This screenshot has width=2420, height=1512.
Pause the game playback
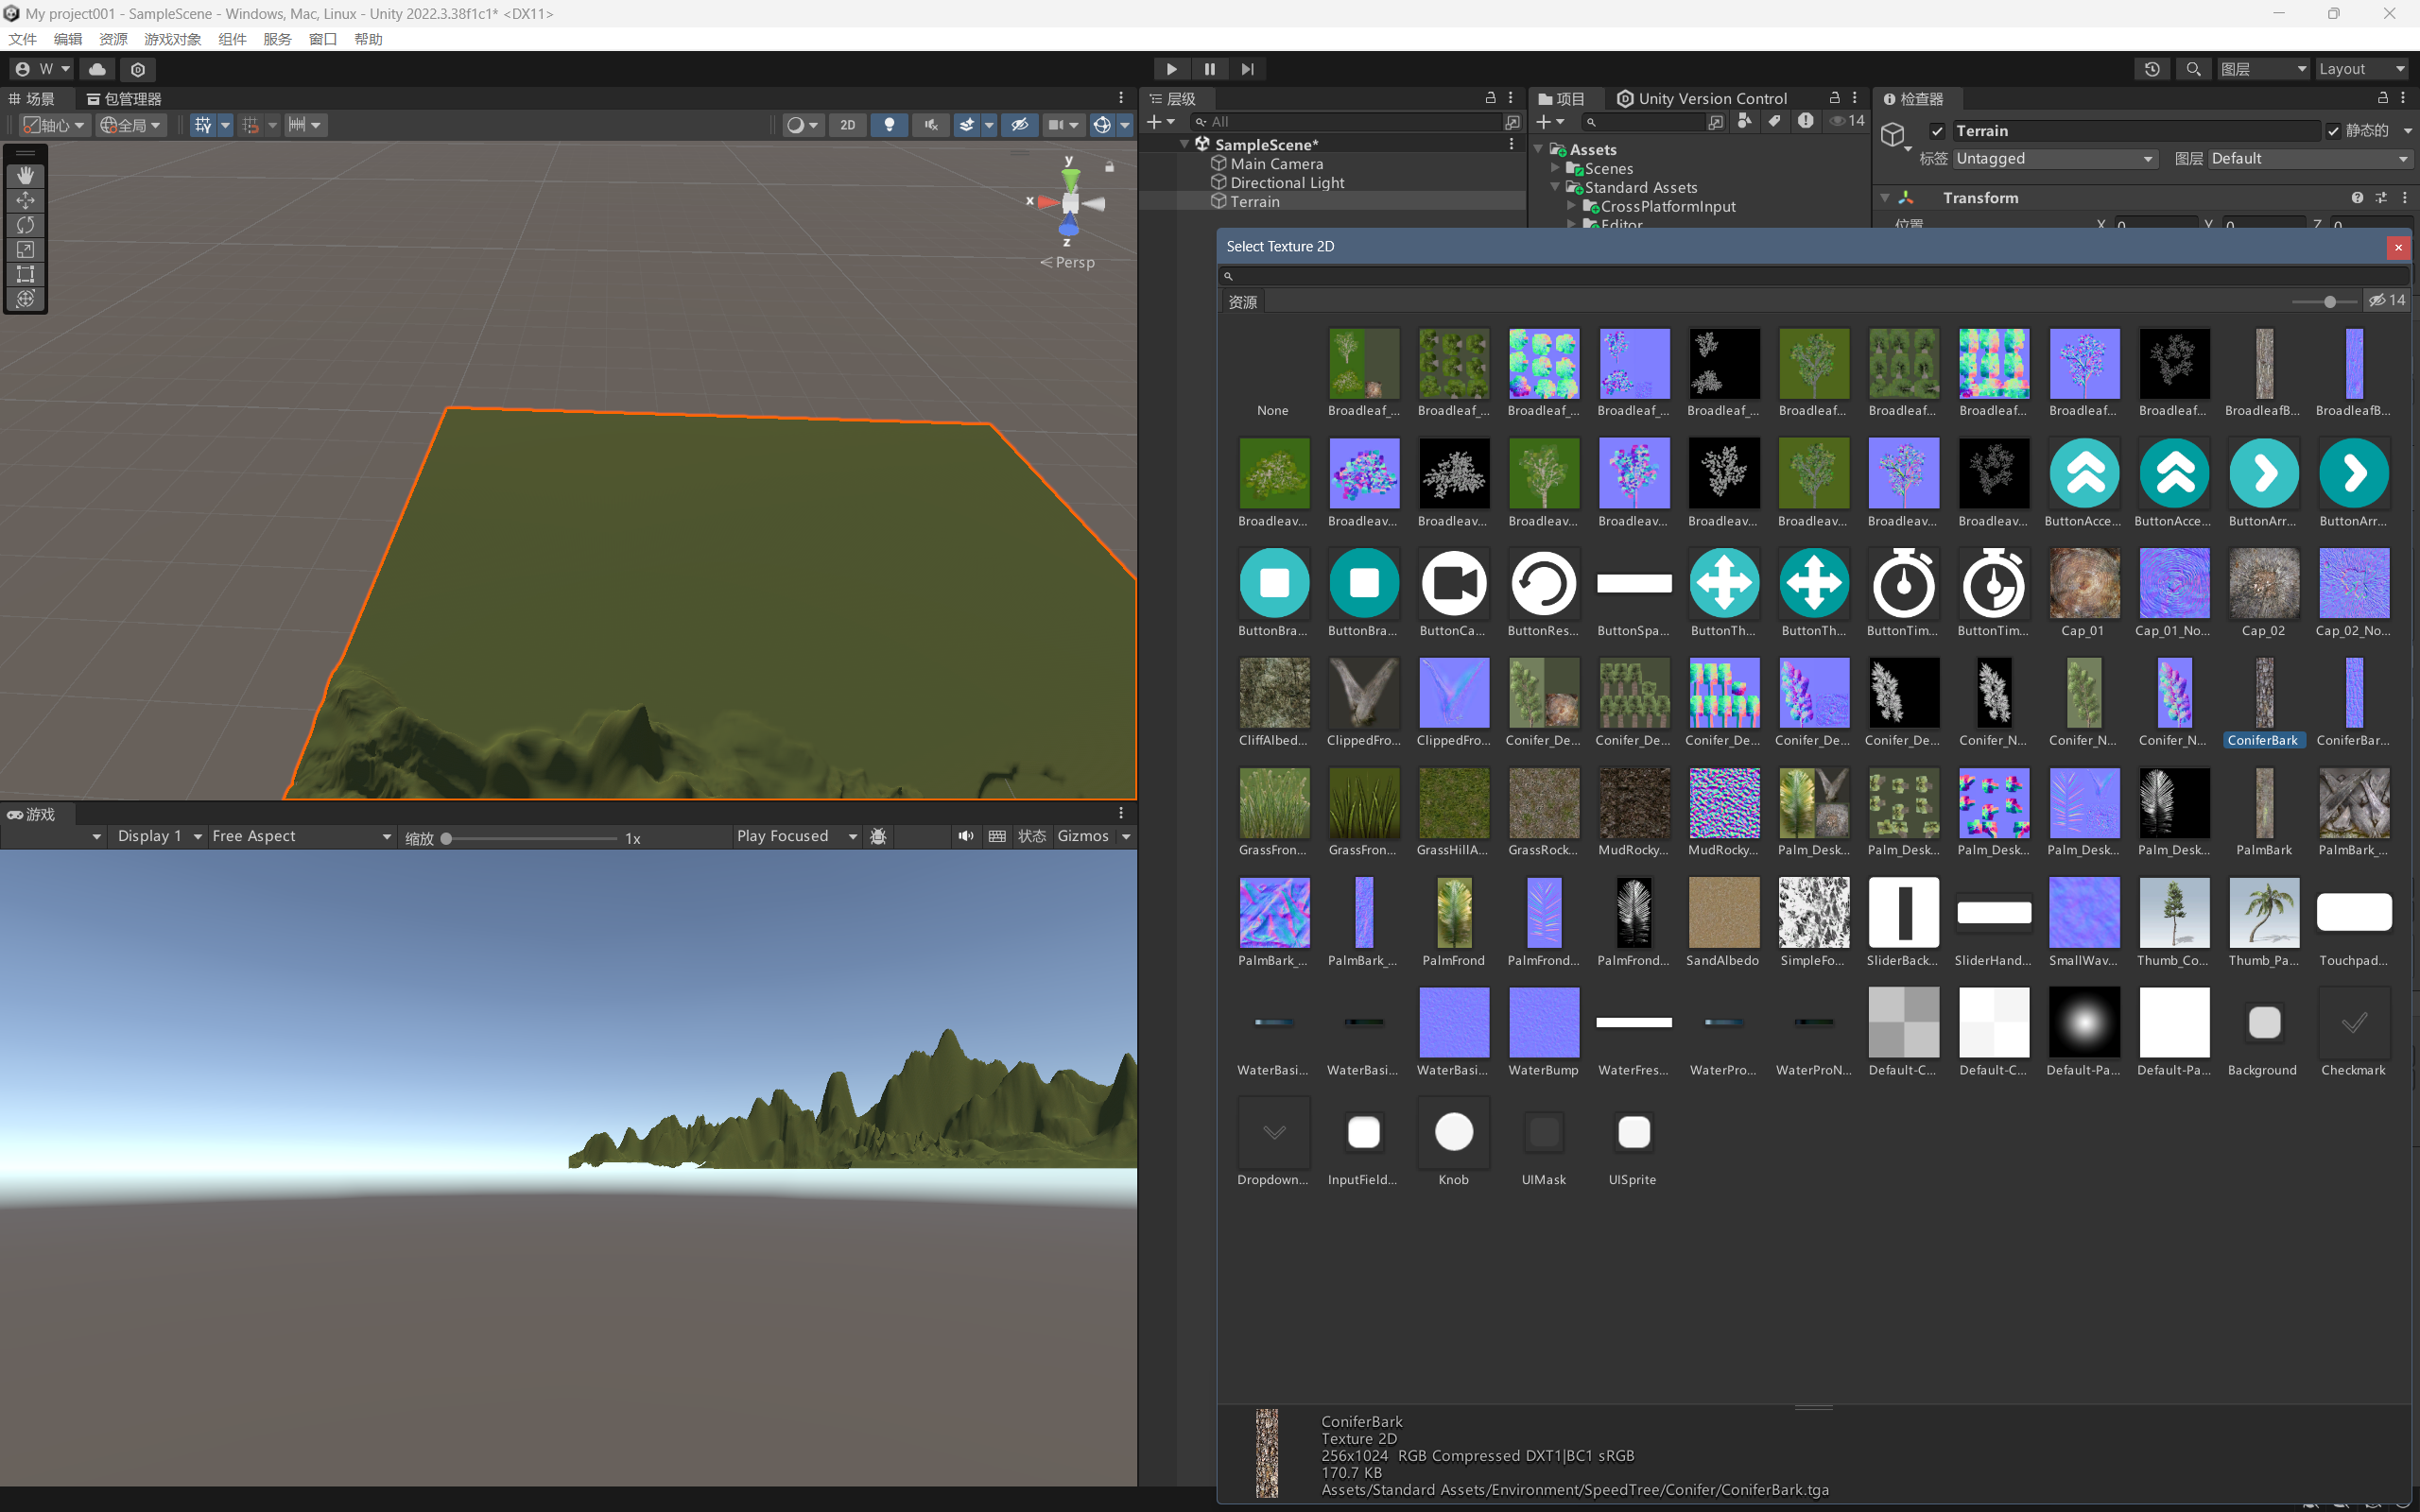click(x=1209, y=69)
